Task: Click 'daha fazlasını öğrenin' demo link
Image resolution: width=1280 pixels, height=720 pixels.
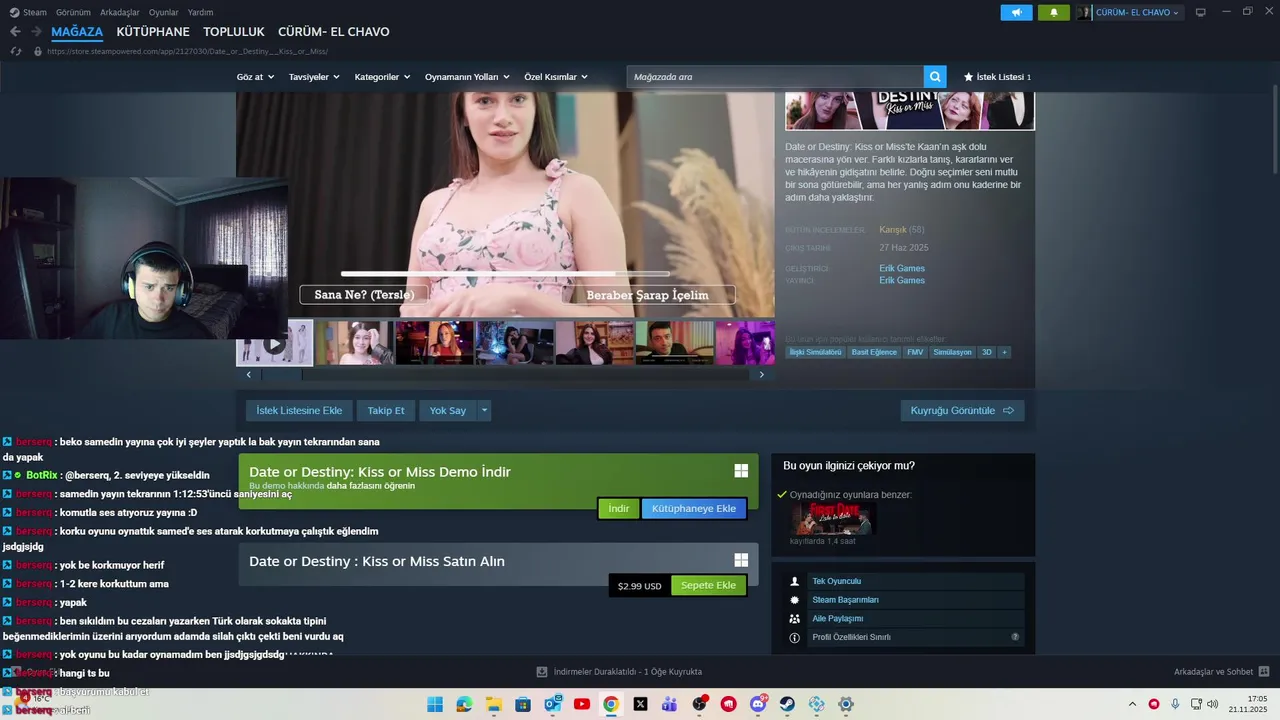Action: click(x=371, y=486)
